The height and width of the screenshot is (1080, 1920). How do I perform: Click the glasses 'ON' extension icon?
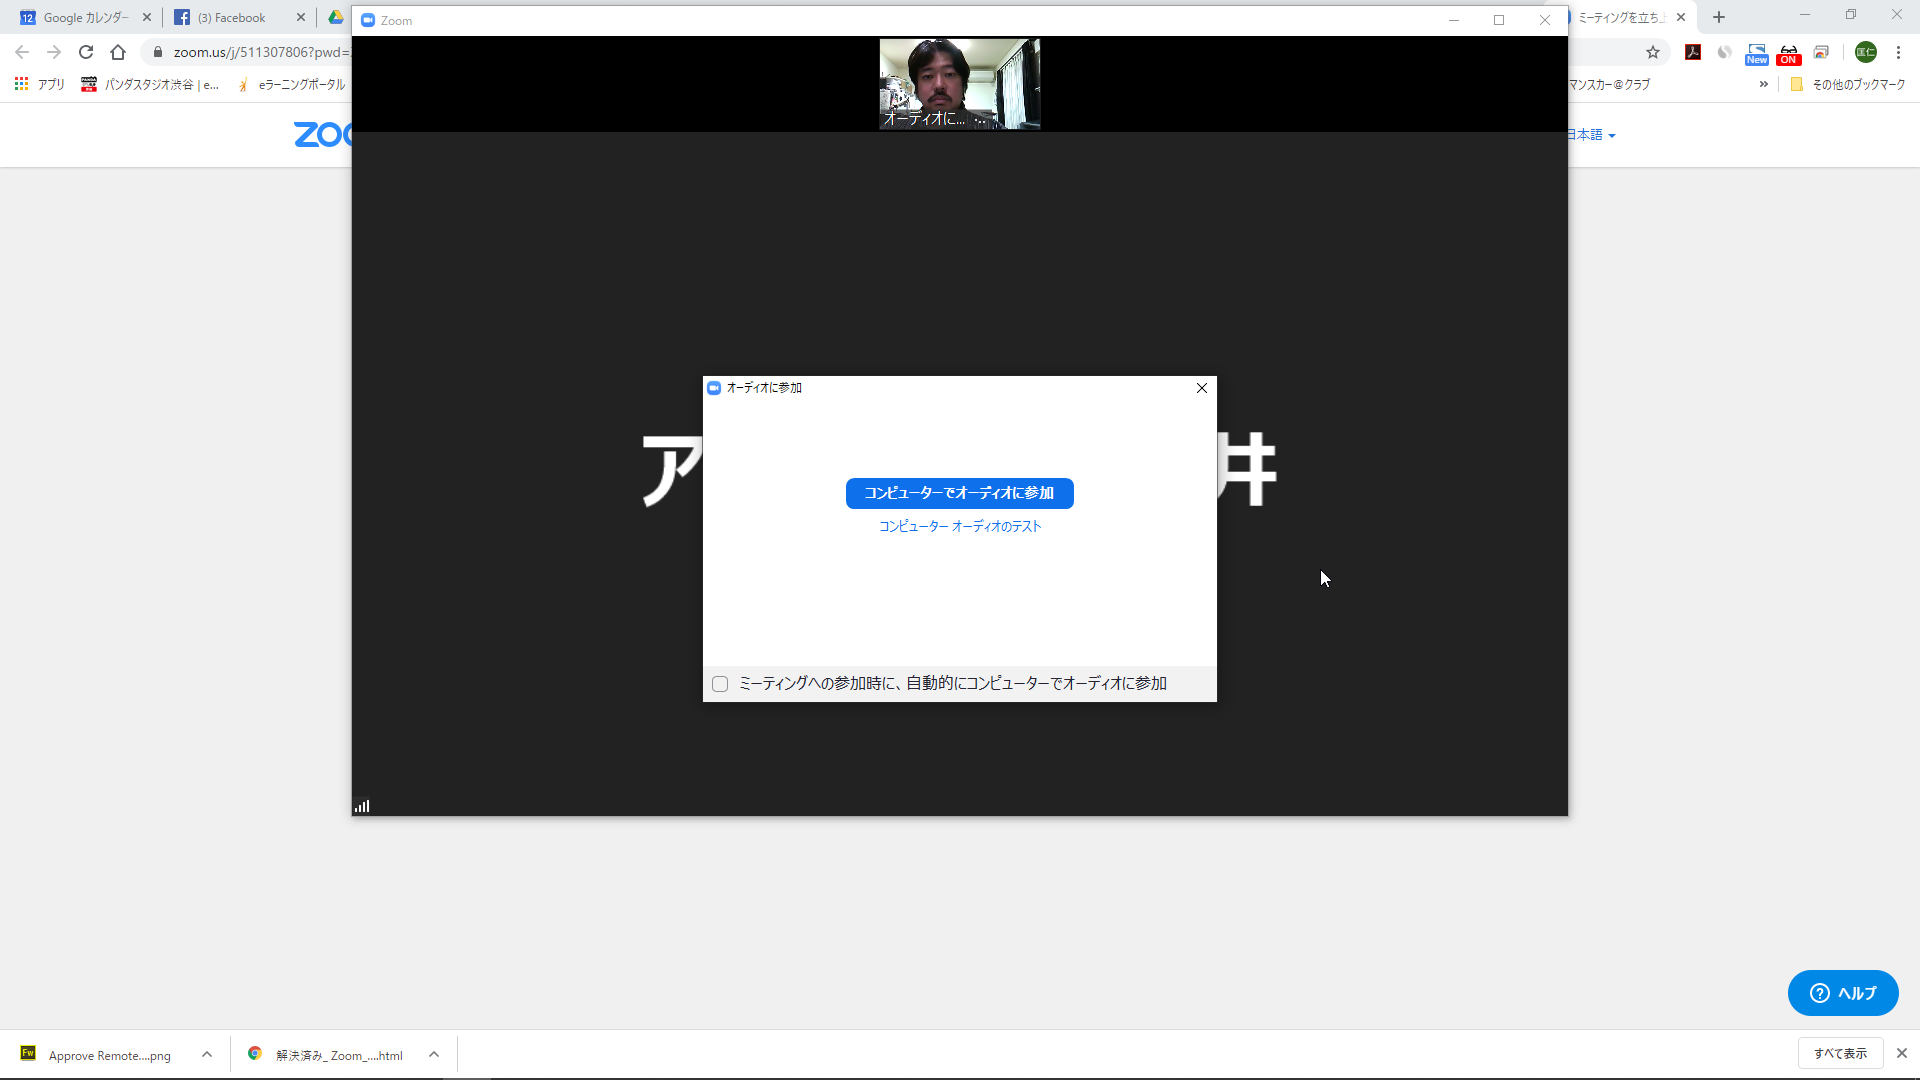coord(1789,54)
